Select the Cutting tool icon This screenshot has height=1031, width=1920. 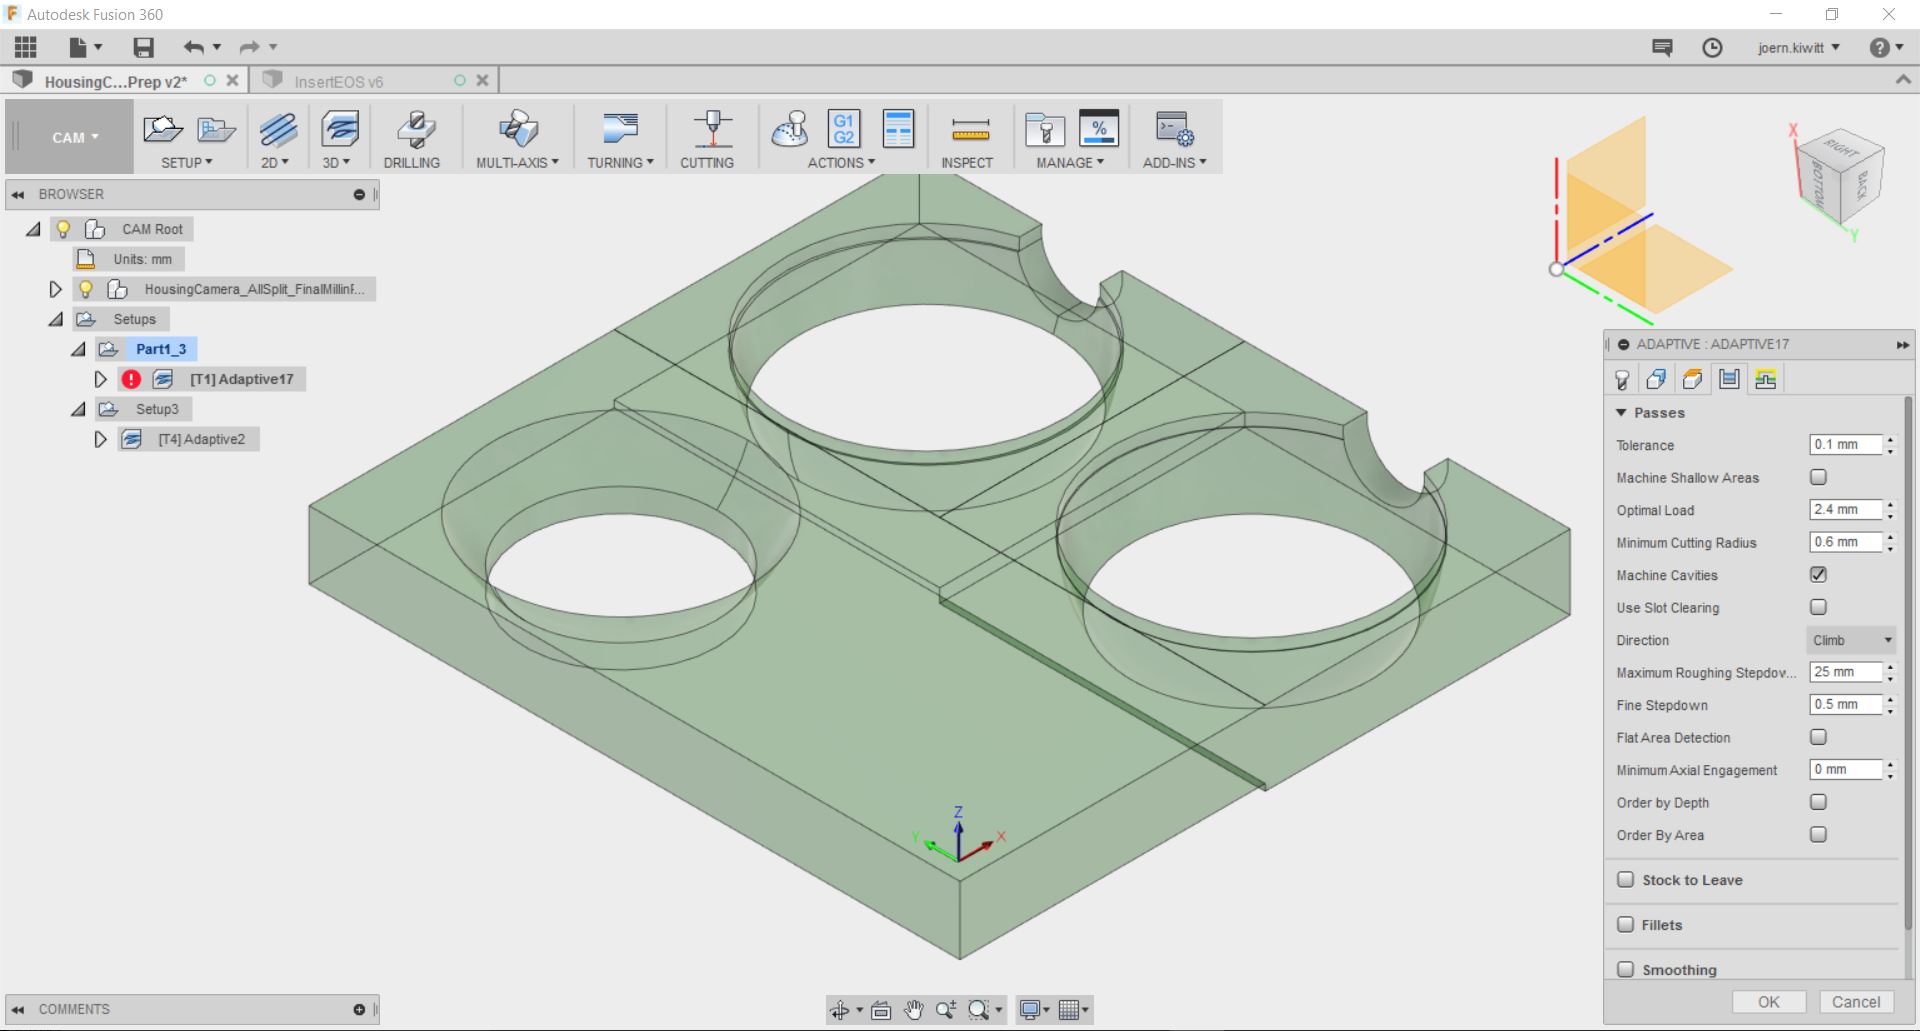point(712,129)
